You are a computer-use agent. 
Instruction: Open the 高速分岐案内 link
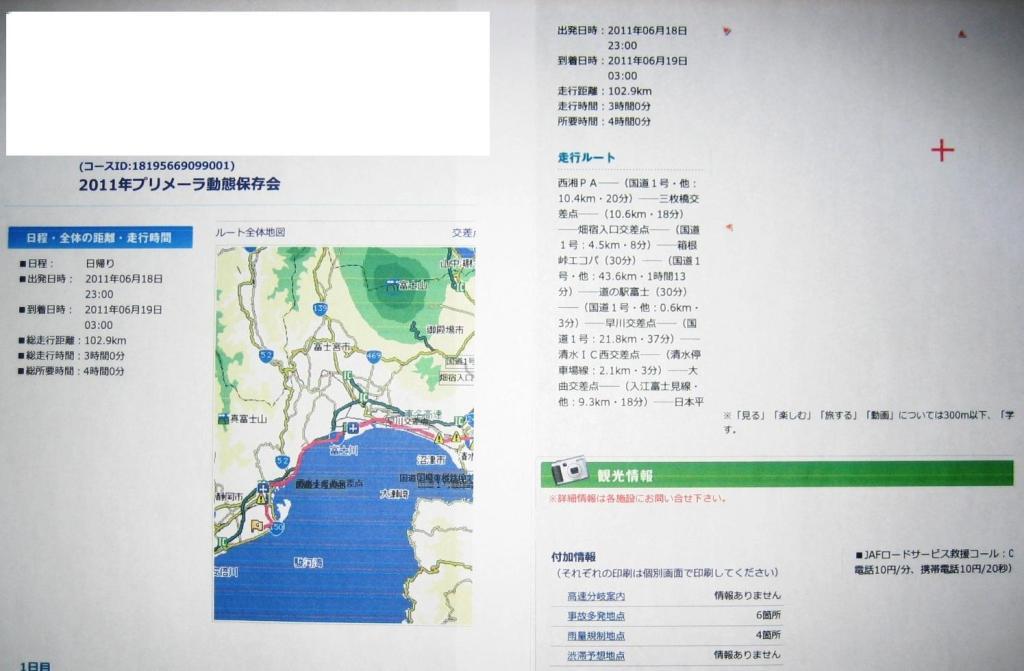[596, 596]
